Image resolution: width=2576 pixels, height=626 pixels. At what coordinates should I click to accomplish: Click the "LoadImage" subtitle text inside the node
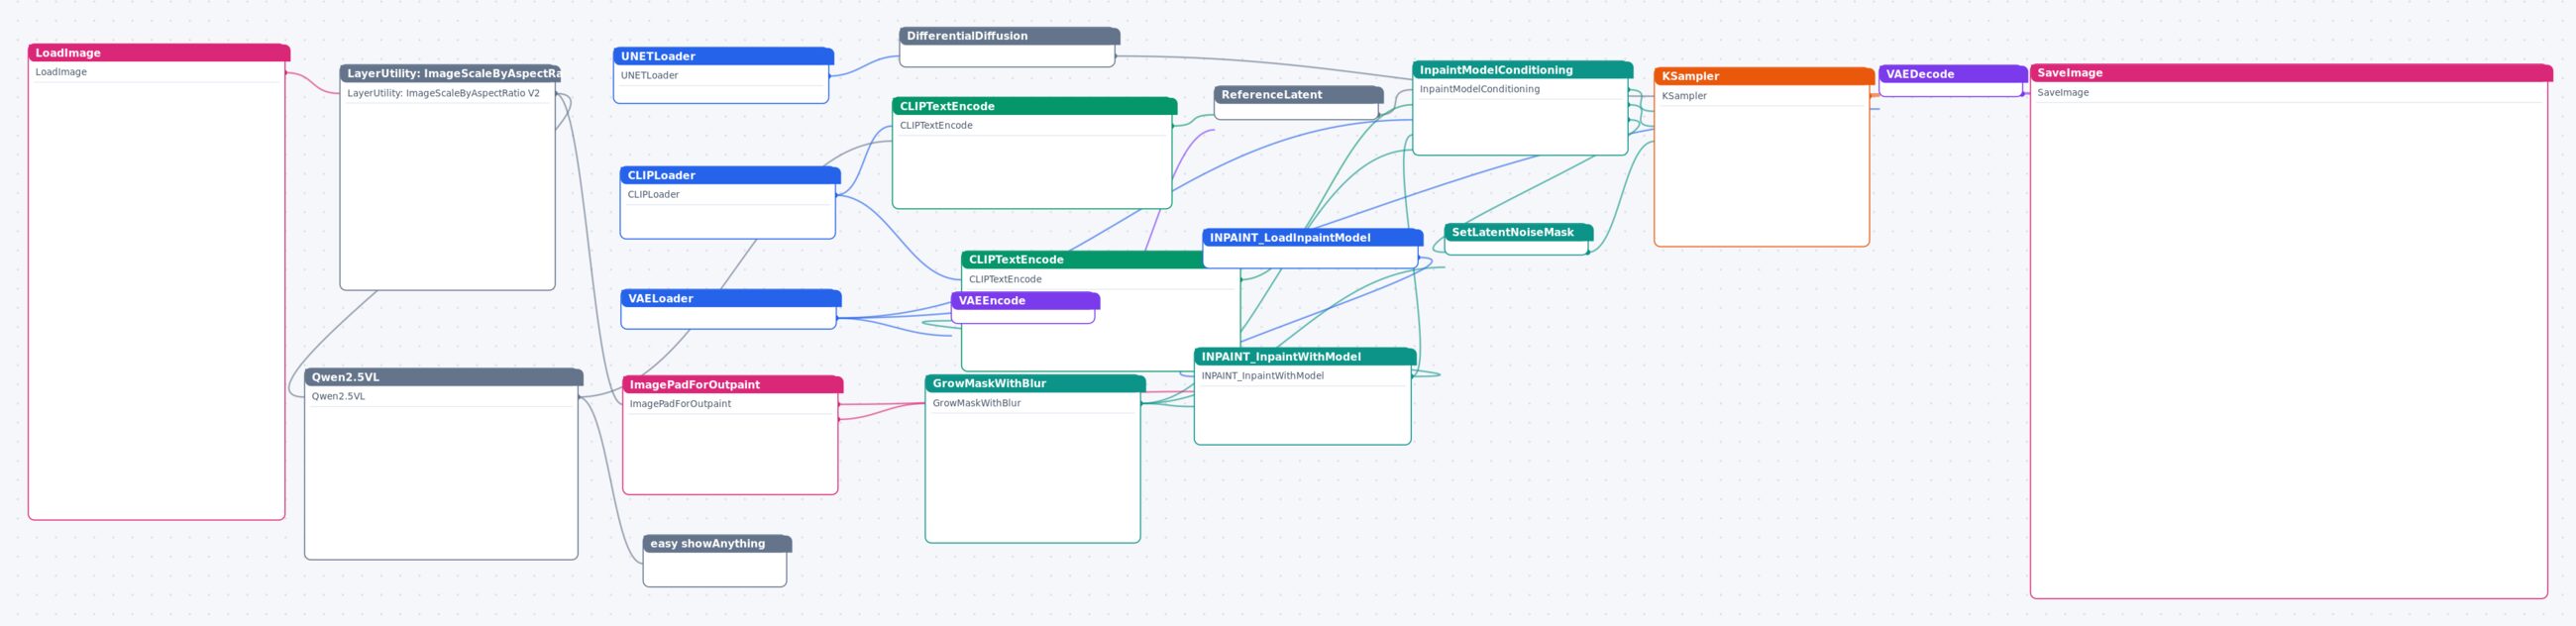[61, 72]
